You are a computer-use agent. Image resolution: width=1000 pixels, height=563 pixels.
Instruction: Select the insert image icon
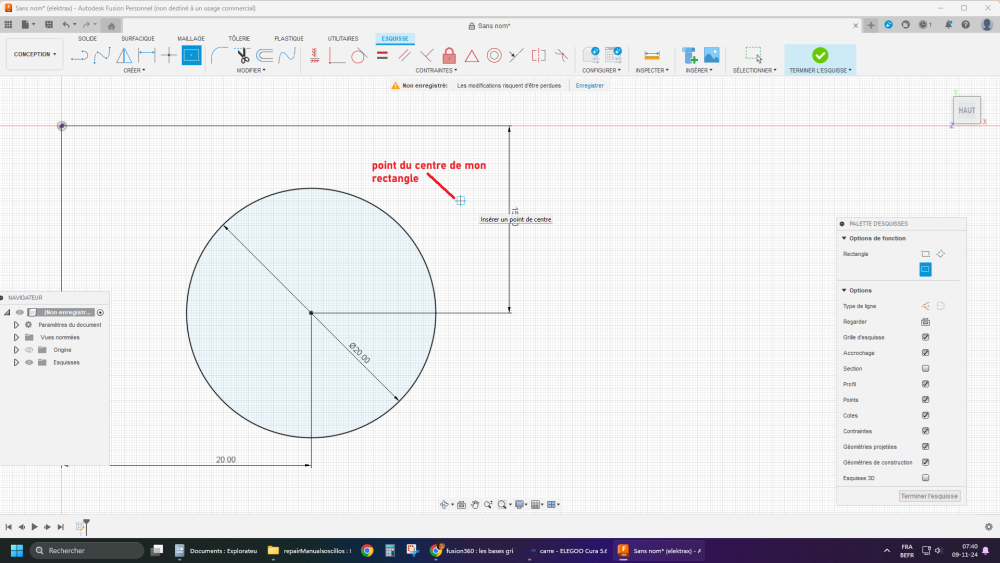click(x=711, y=55)
